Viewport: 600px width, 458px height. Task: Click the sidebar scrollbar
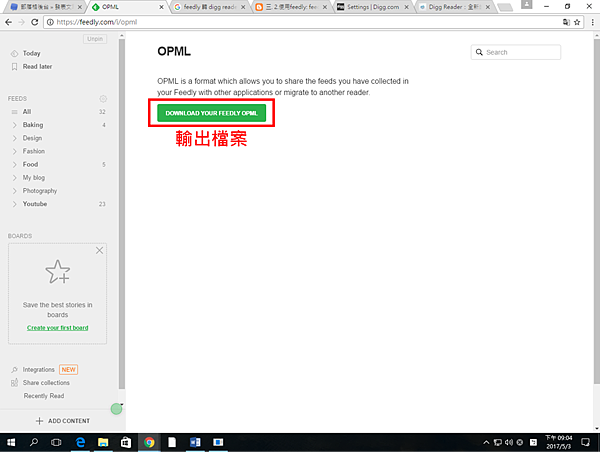[x=122, y=214]
